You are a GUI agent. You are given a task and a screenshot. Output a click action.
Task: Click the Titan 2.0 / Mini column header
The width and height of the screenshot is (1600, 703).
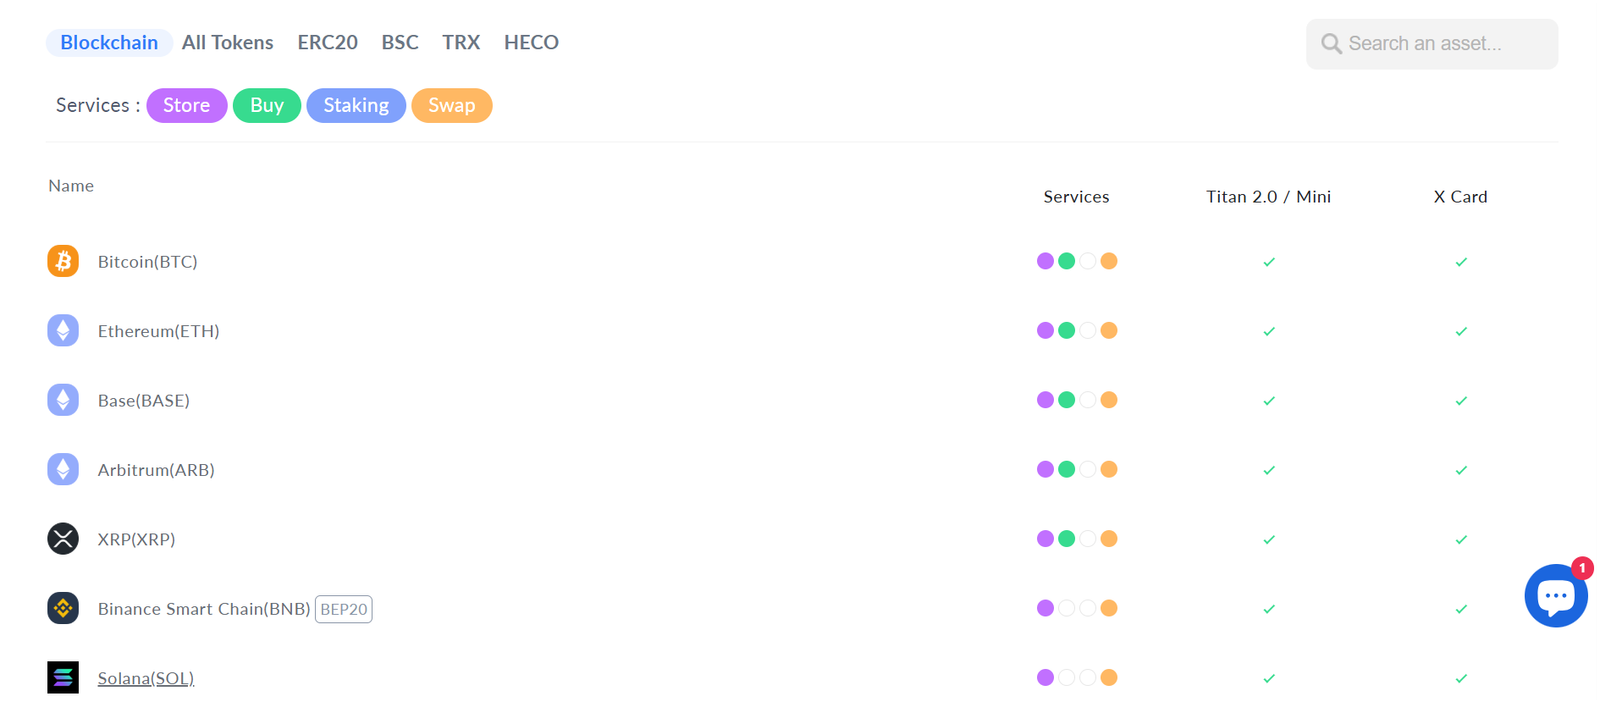click(1268, 197)
